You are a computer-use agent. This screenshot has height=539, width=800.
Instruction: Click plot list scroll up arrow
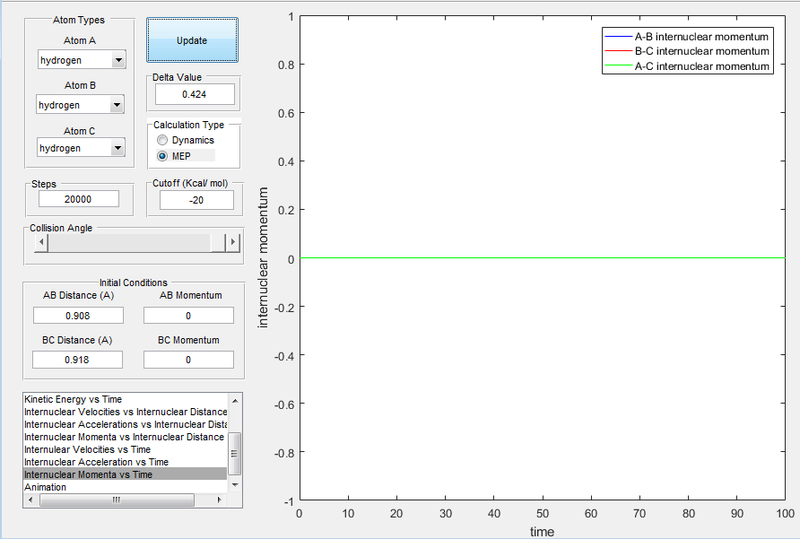235,401
